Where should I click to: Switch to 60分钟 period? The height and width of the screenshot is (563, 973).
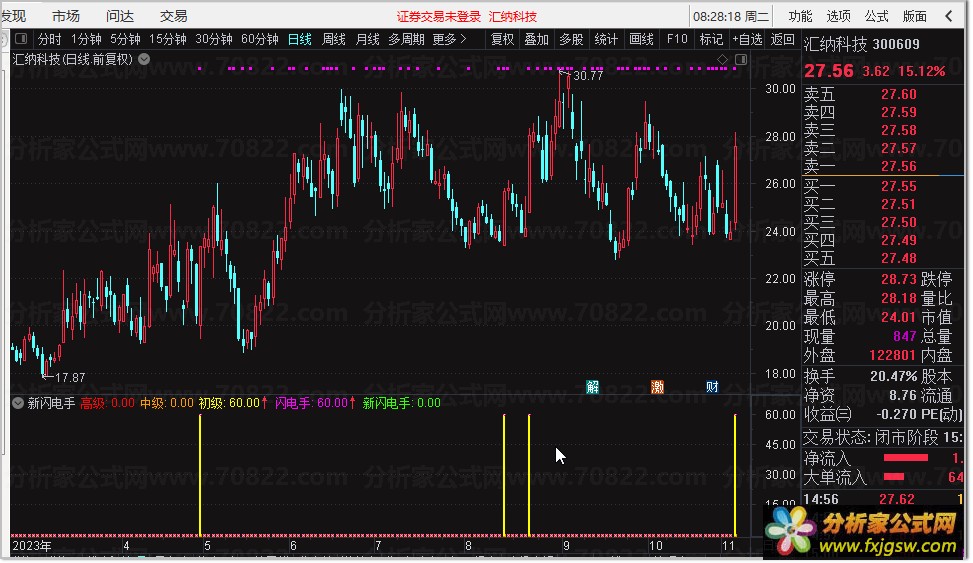click(x=259, y=40)
